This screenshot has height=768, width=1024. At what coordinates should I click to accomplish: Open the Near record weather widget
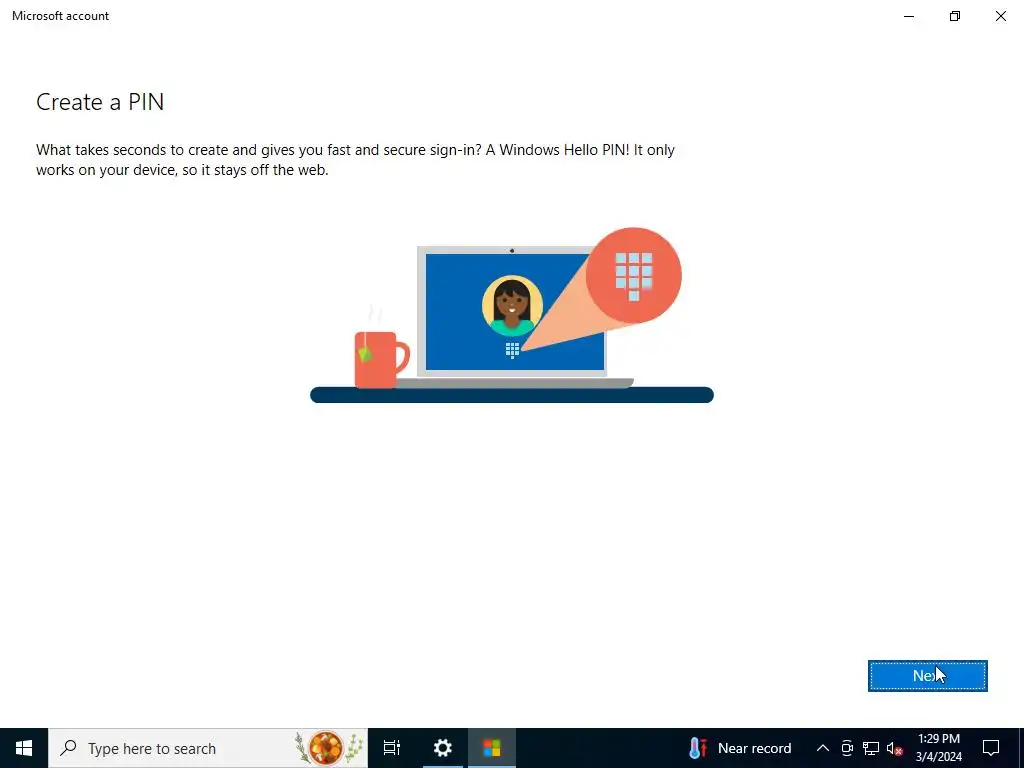pyautogui.click(x=740, y=748)
